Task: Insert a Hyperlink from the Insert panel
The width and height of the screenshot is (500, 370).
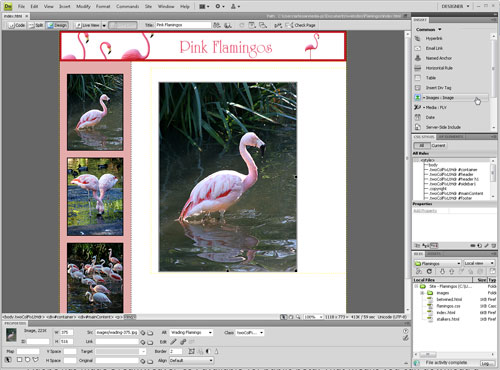Action: (x=433, y=39)
